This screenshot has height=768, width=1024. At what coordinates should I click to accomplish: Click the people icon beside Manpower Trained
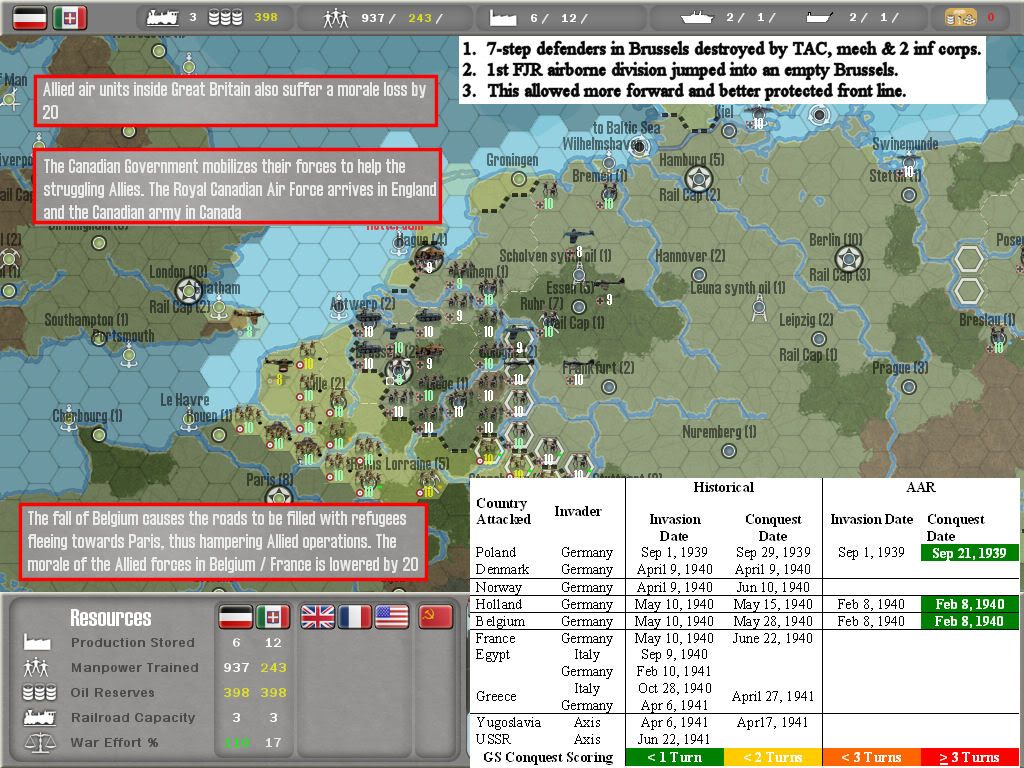click(x=36, y=667)
